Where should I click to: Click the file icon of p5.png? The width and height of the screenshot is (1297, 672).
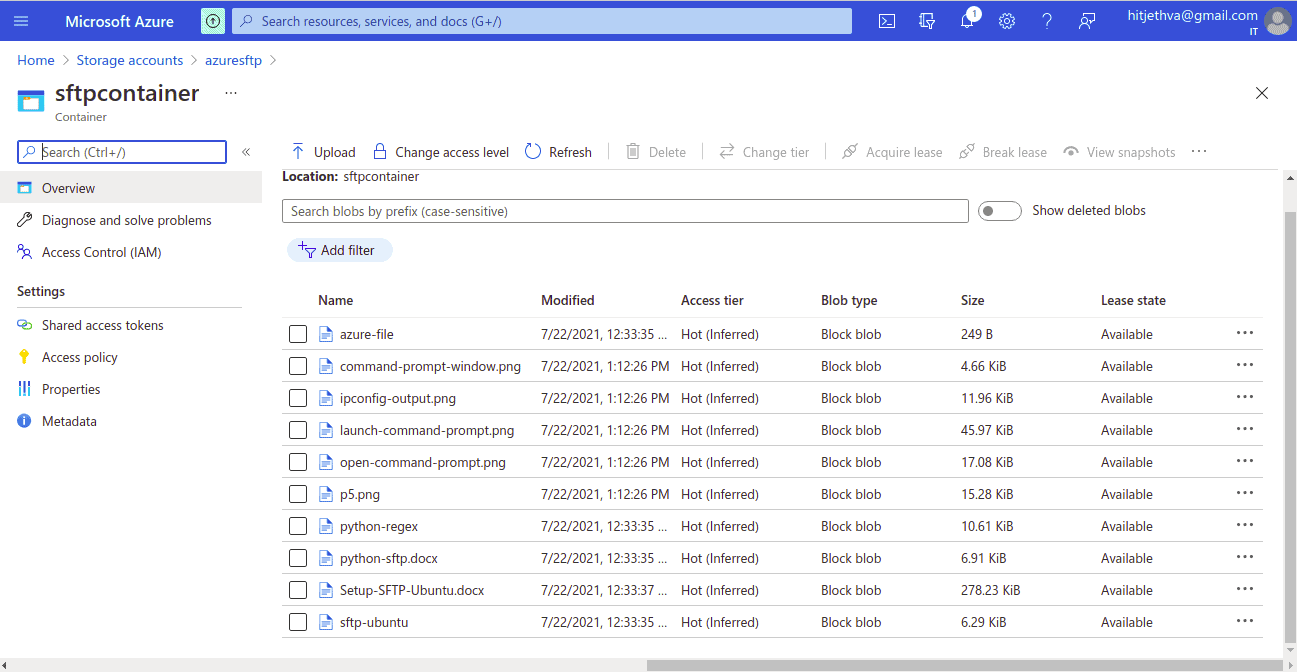click(325, 494)
